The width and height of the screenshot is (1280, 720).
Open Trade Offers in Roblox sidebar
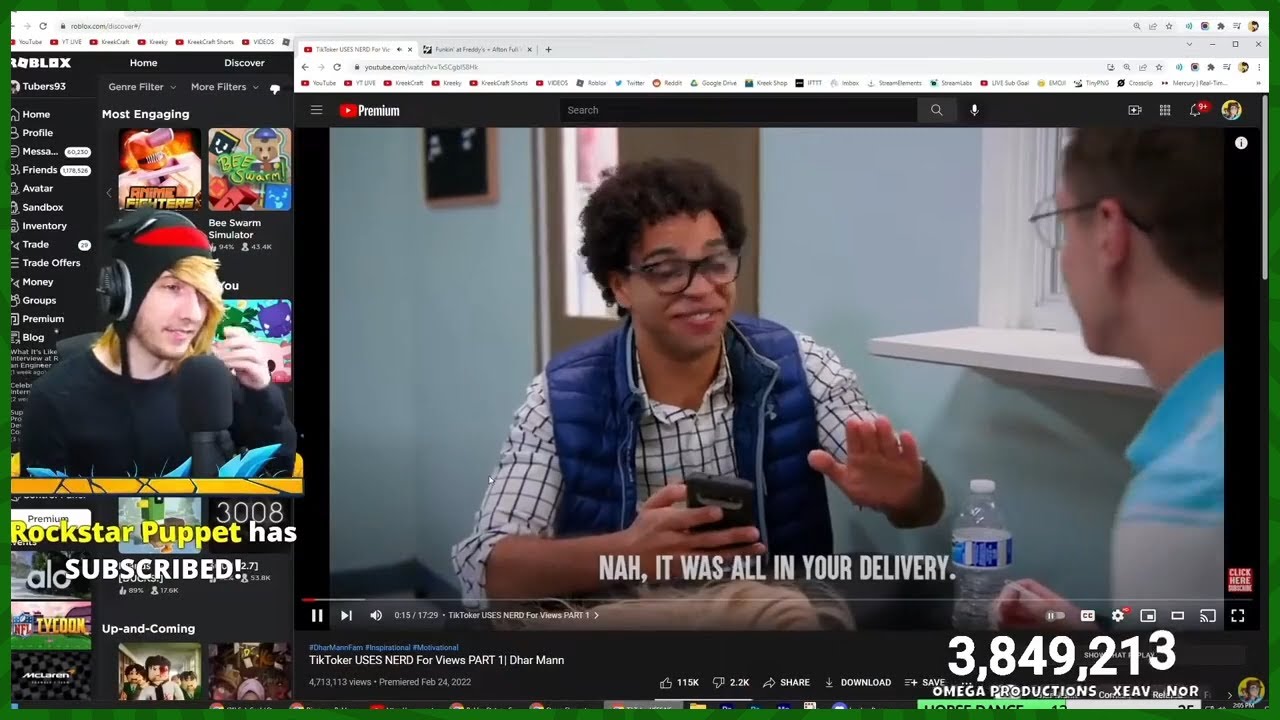click(46, 263)
